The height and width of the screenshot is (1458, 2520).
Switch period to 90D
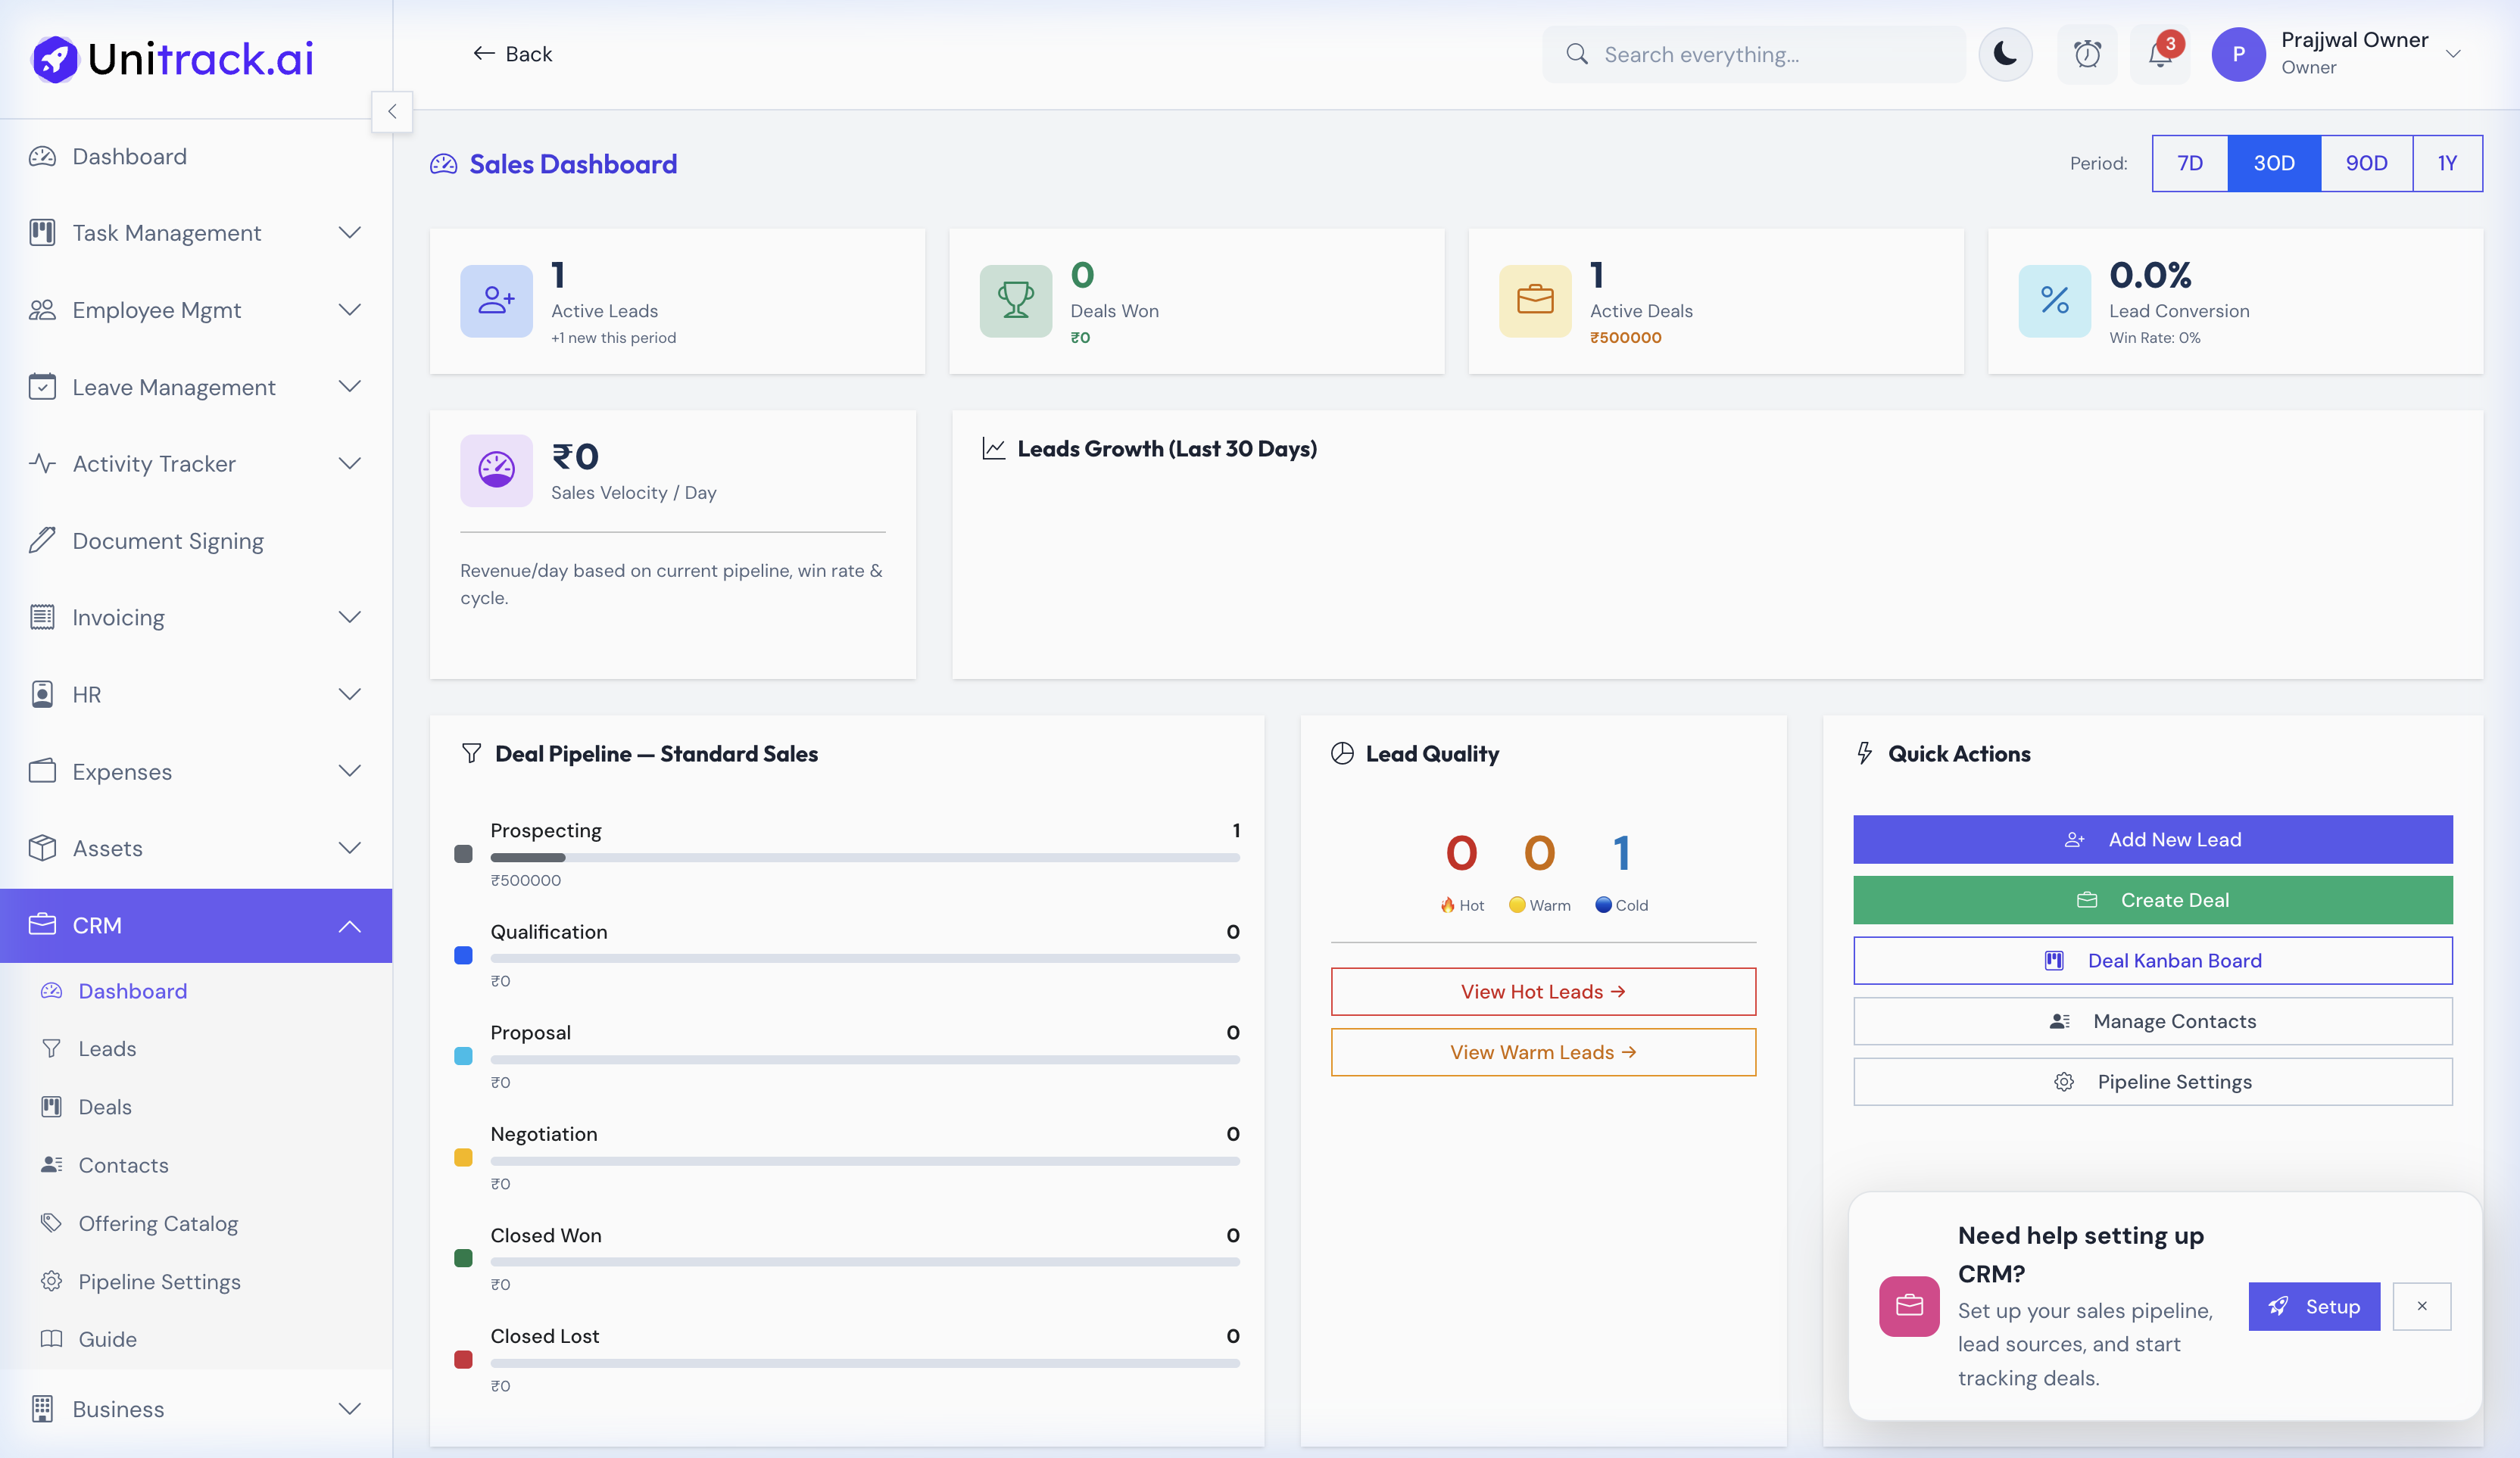click(x=2365, y=163)
